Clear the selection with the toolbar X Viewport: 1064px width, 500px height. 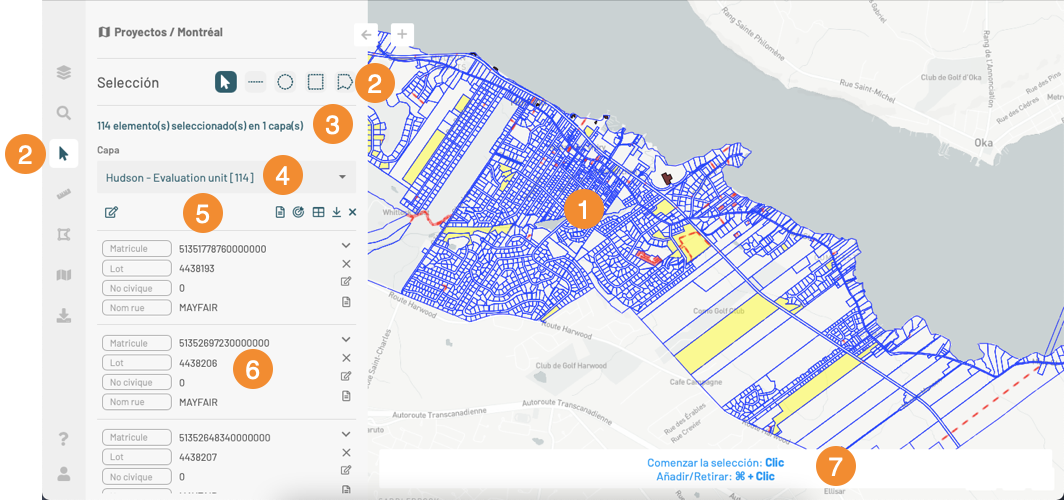[x=353, y=212]
